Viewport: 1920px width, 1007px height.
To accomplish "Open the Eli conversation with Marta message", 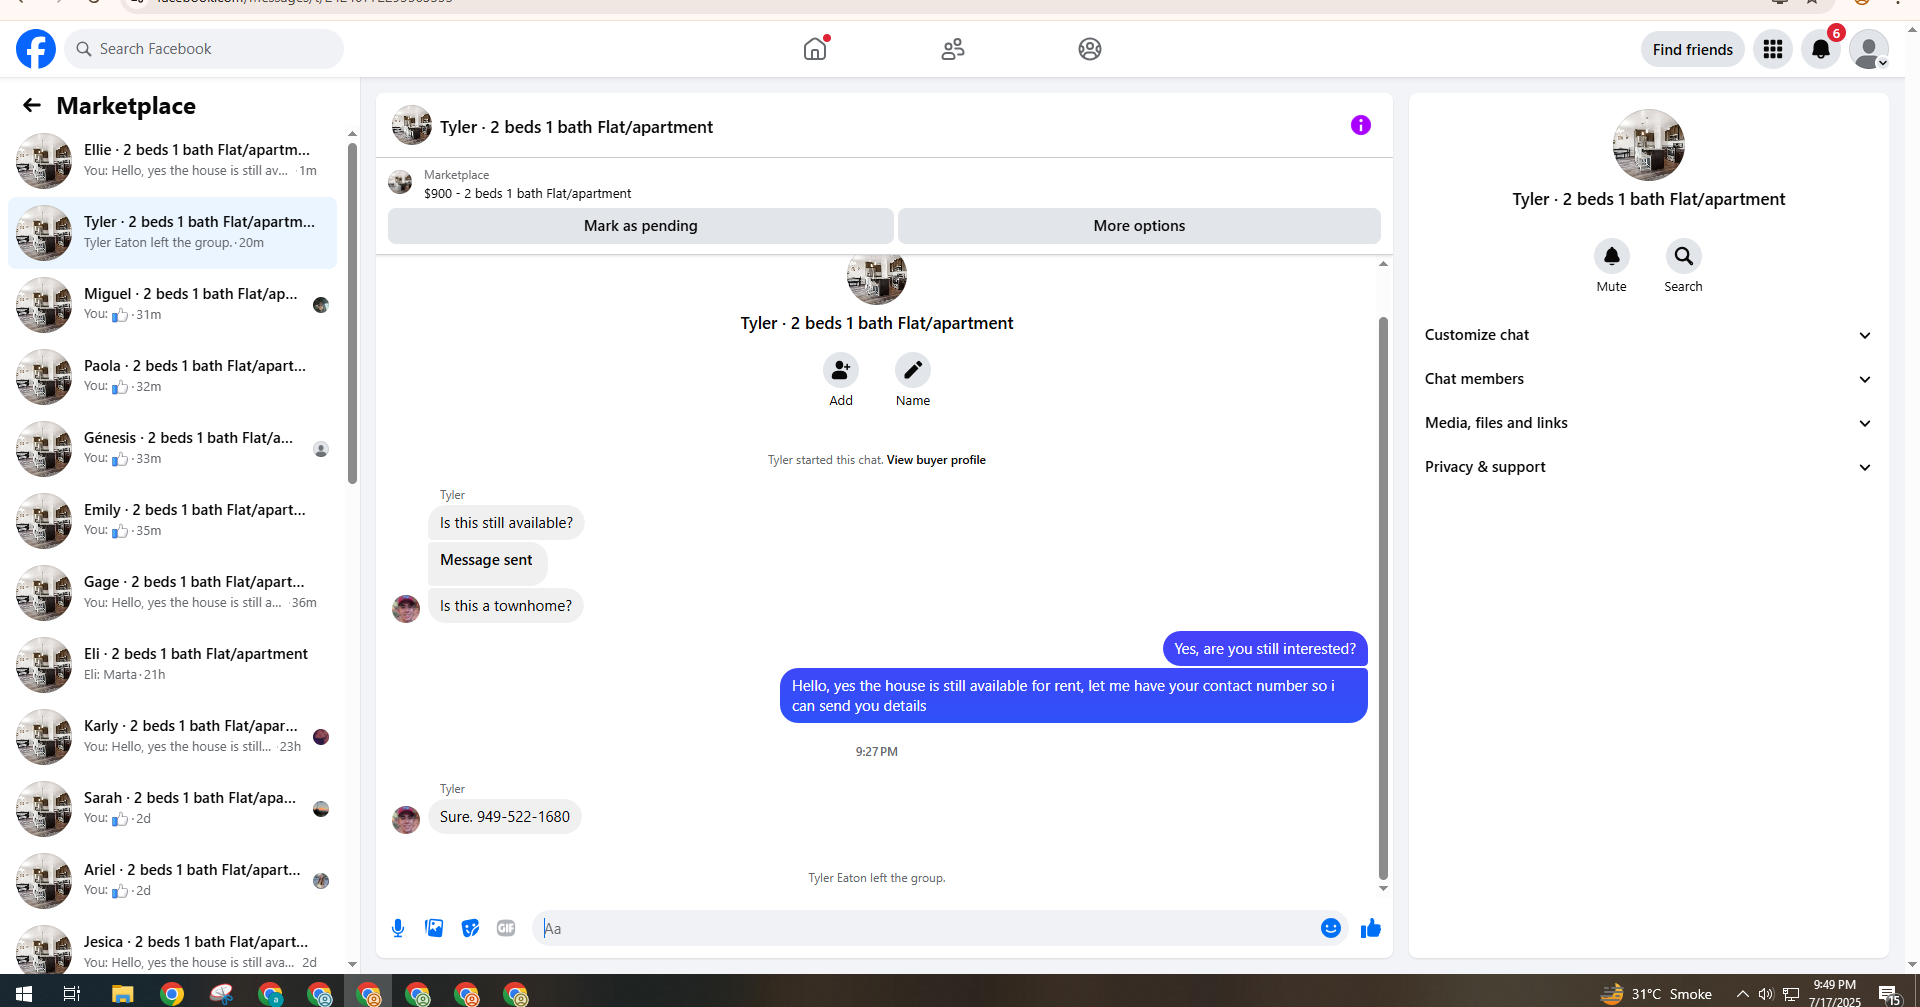I will click(x=172, y=665).
